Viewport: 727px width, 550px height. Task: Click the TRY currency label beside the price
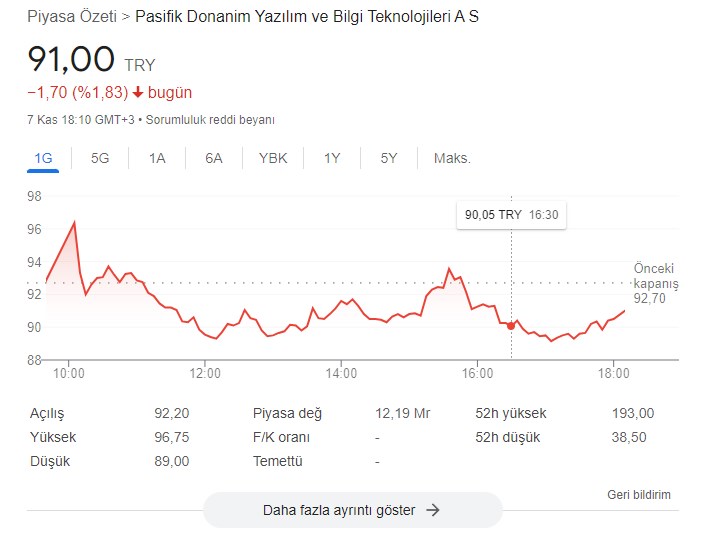coord(140,65)
